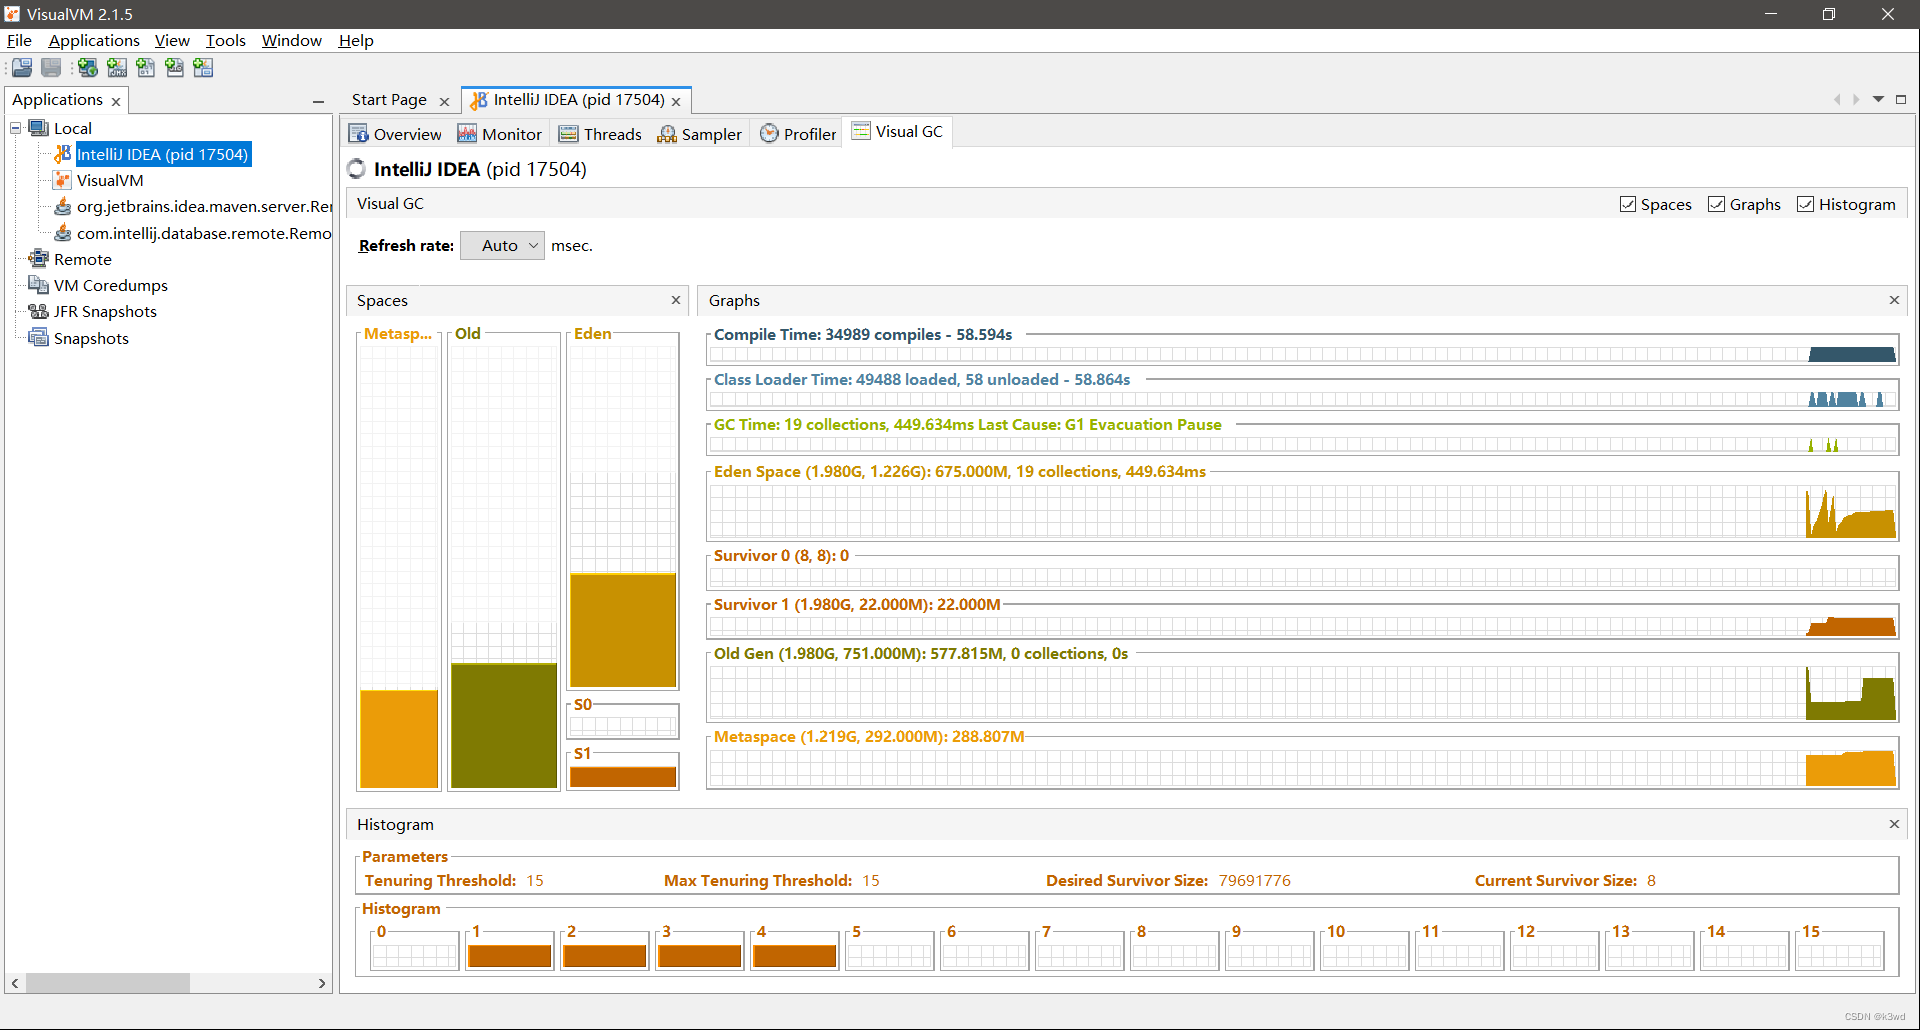Open the Tools menu
Screen dimensions: 1920x1030
click(226, 41)
